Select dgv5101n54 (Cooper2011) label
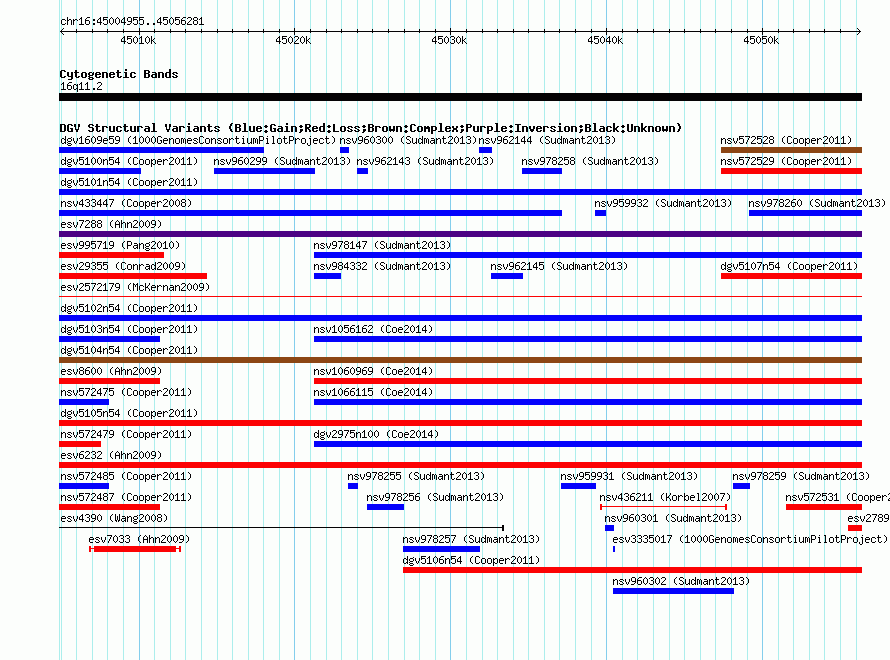The width and height of the screenshot is (890, 660). tap(129, 182)
